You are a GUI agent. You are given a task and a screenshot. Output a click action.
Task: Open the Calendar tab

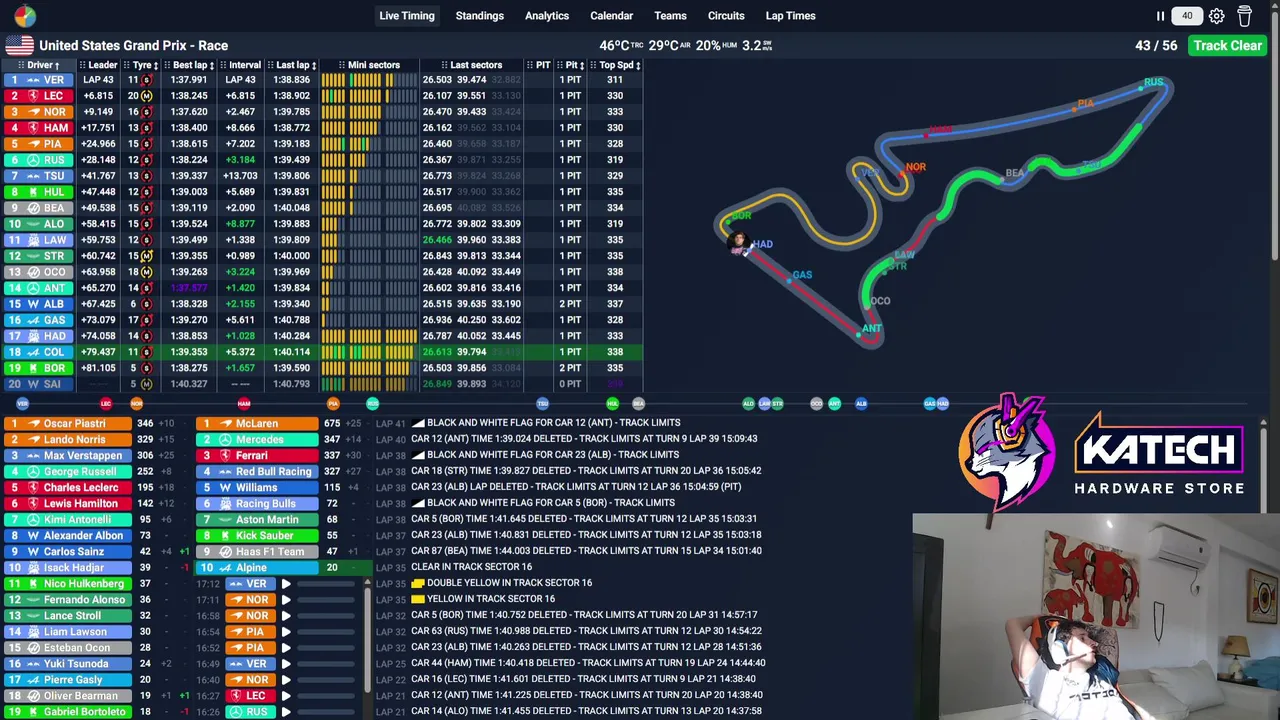coord(611,16)
